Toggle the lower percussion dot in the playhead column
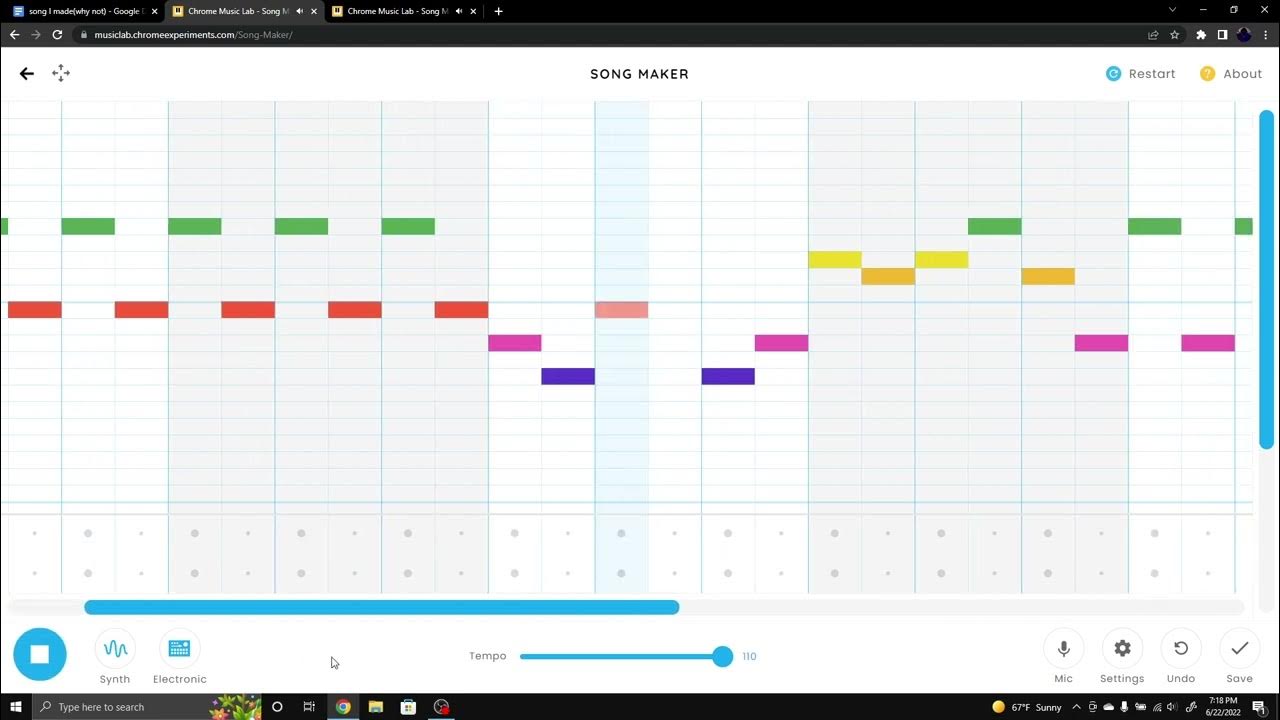Screen dimensions: 1280x720 pyautogui.click(x=621, y=573)
